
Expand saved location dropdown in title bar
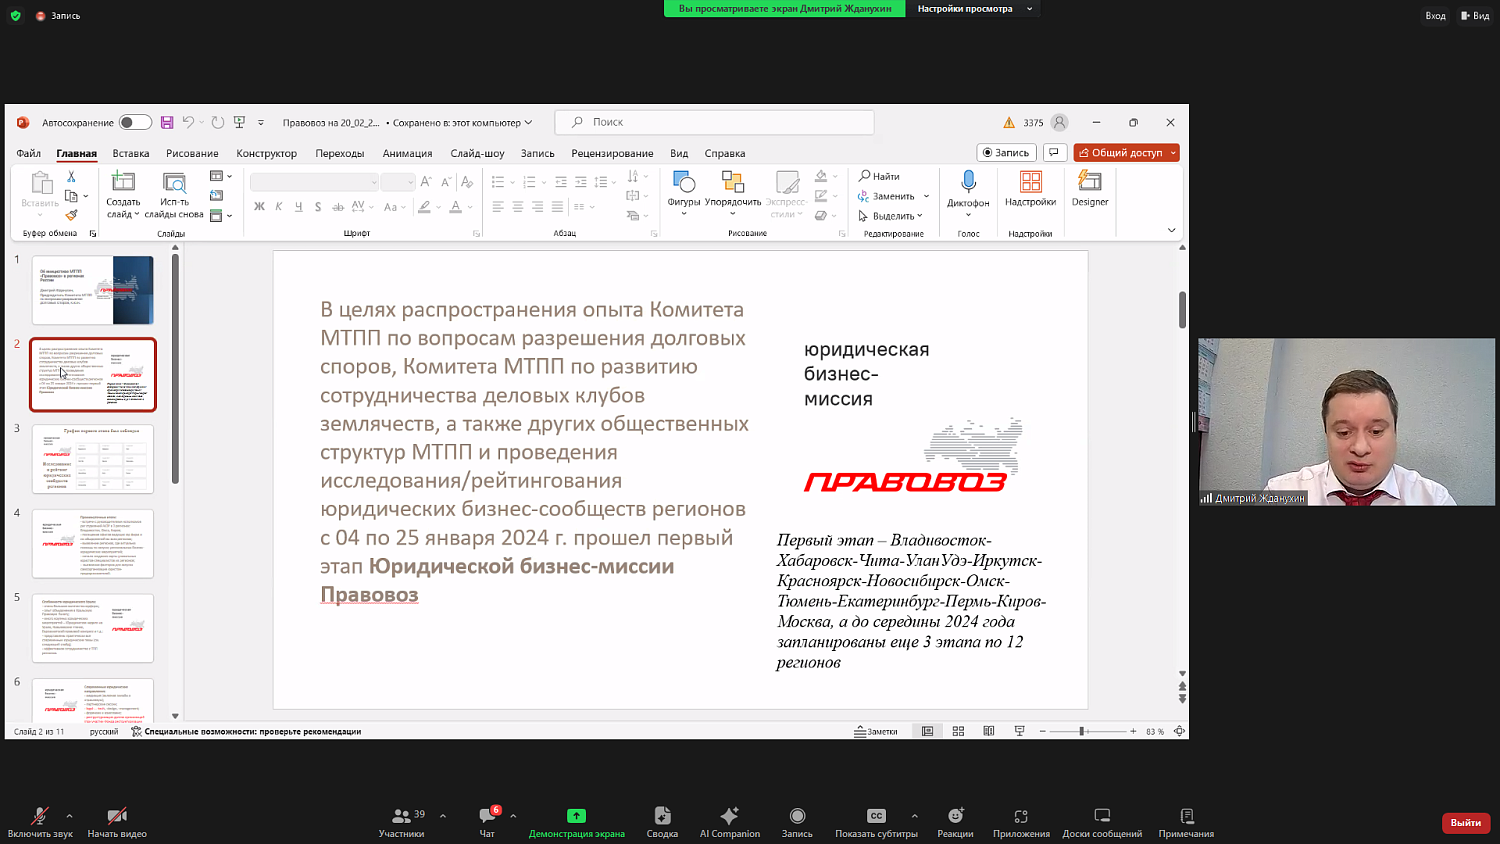(528, 122)
